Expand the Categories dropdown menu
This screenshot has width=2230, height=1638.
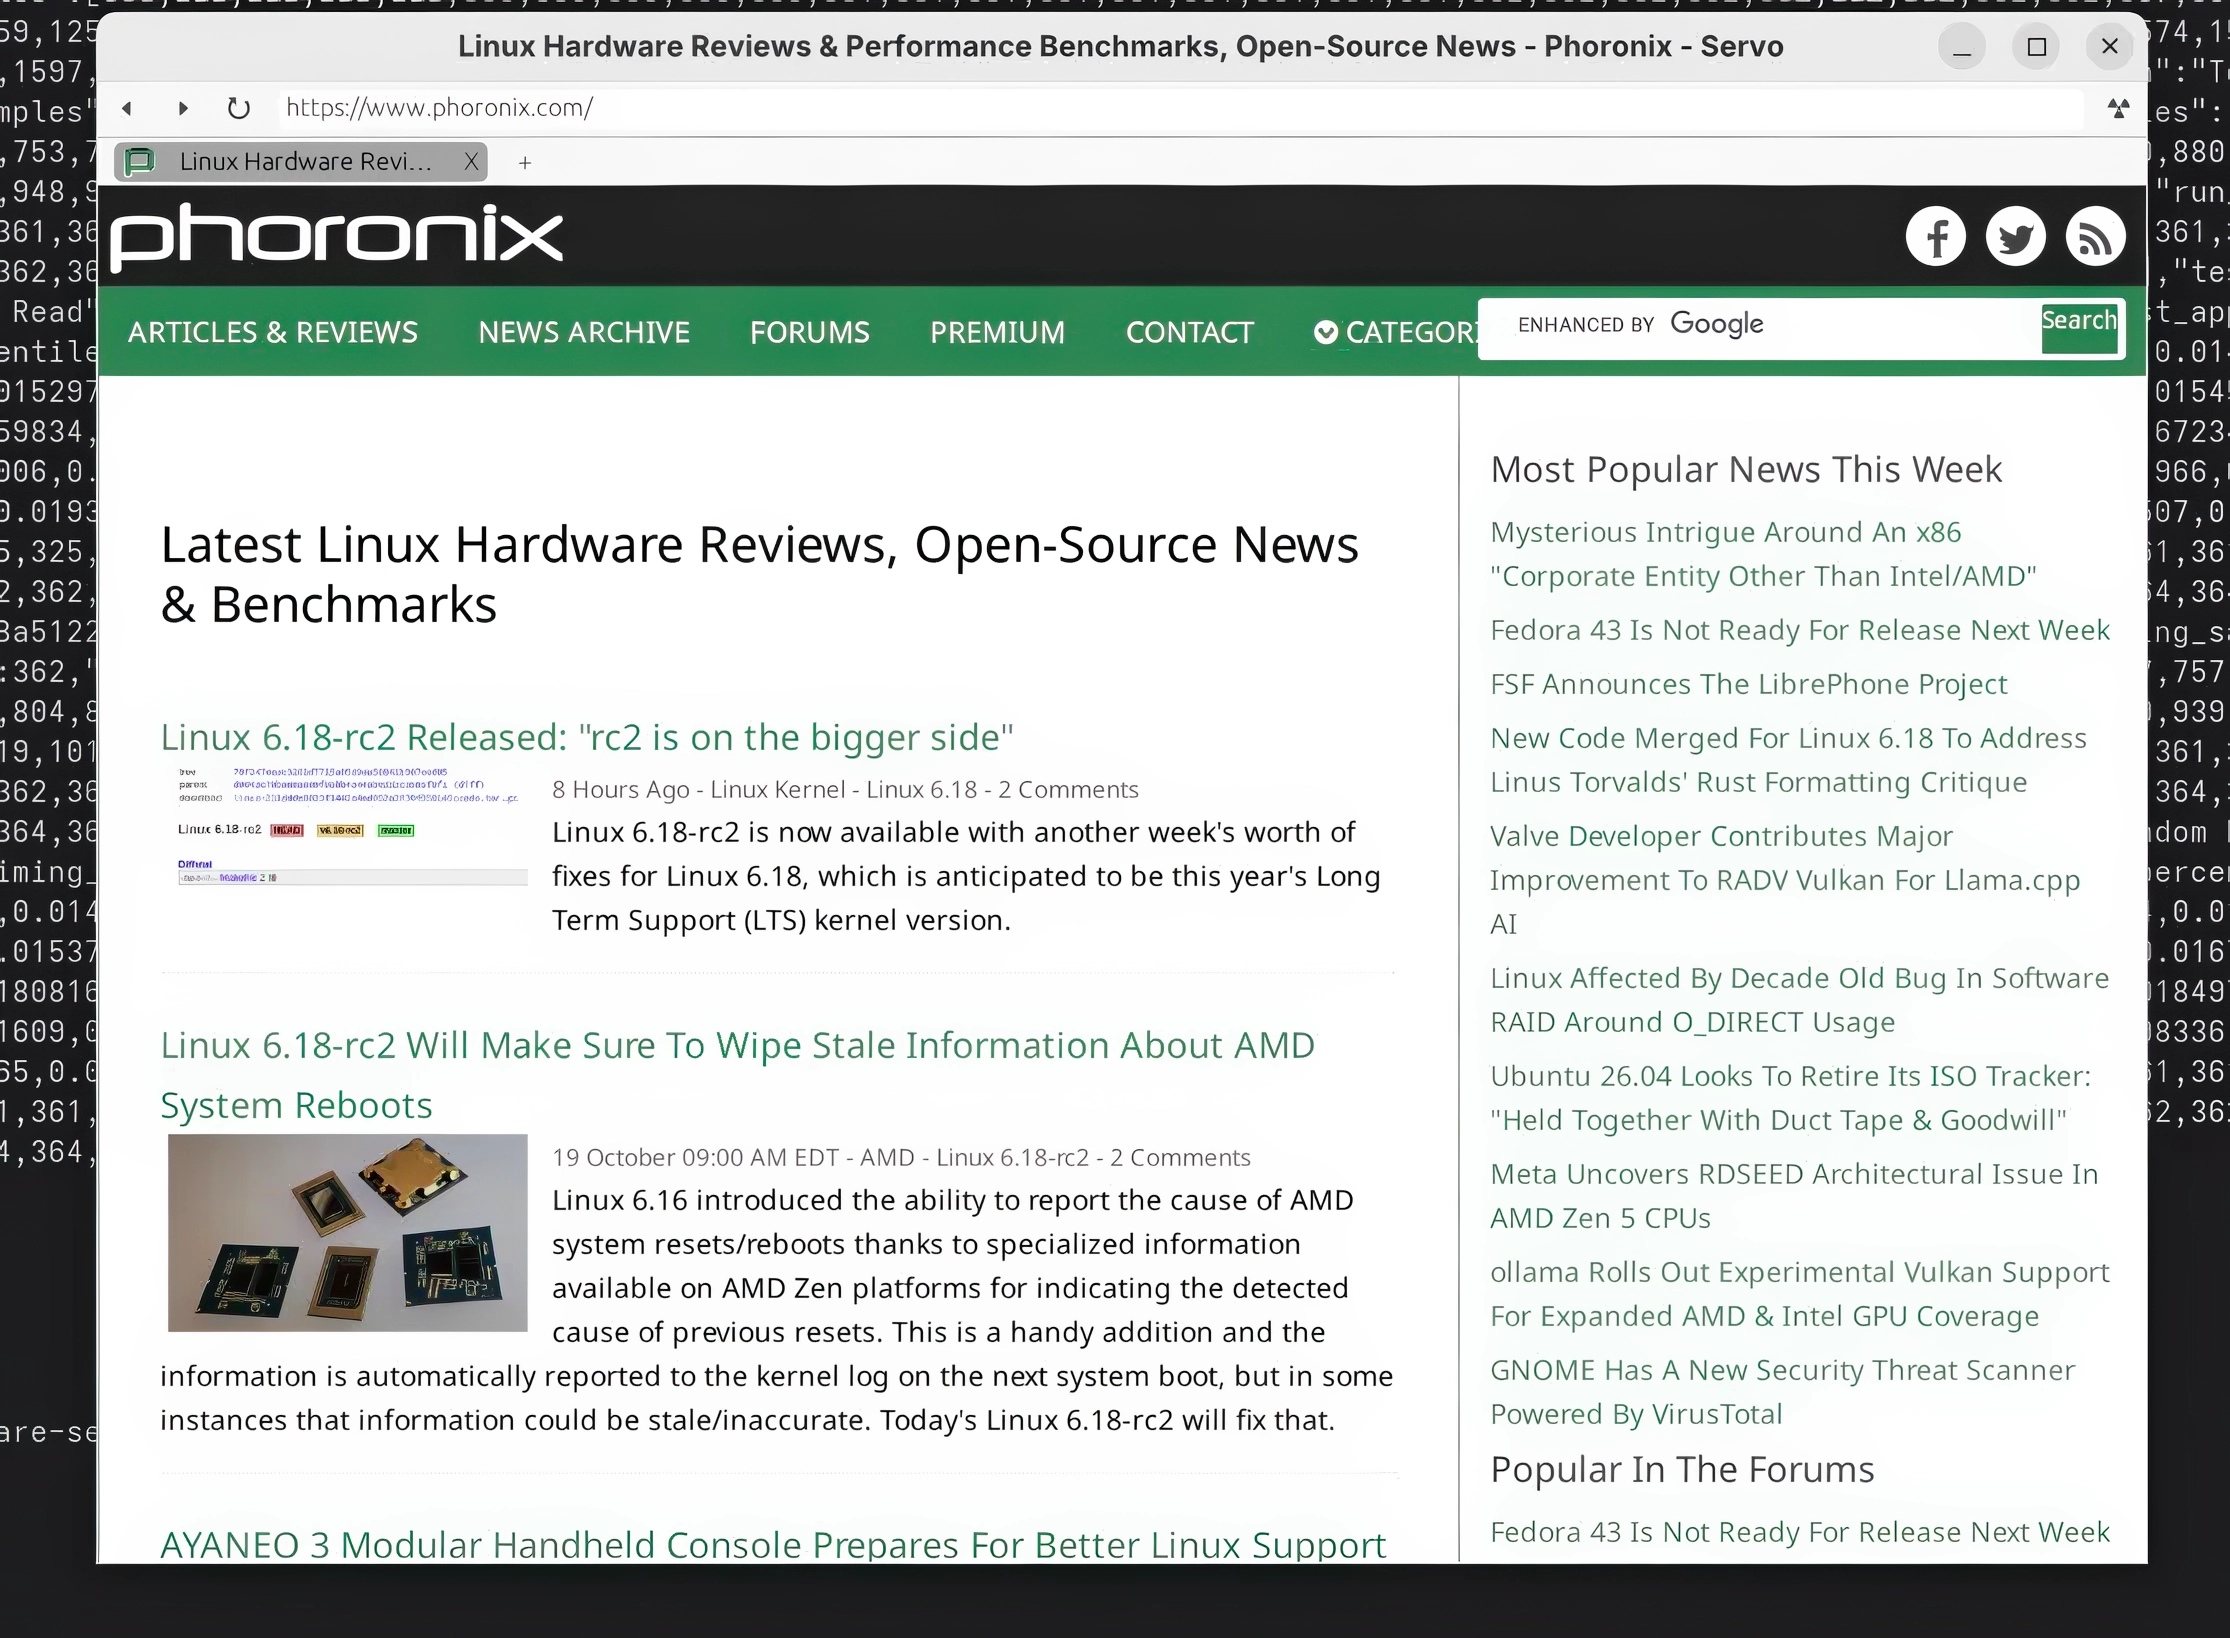[1395, 332]
